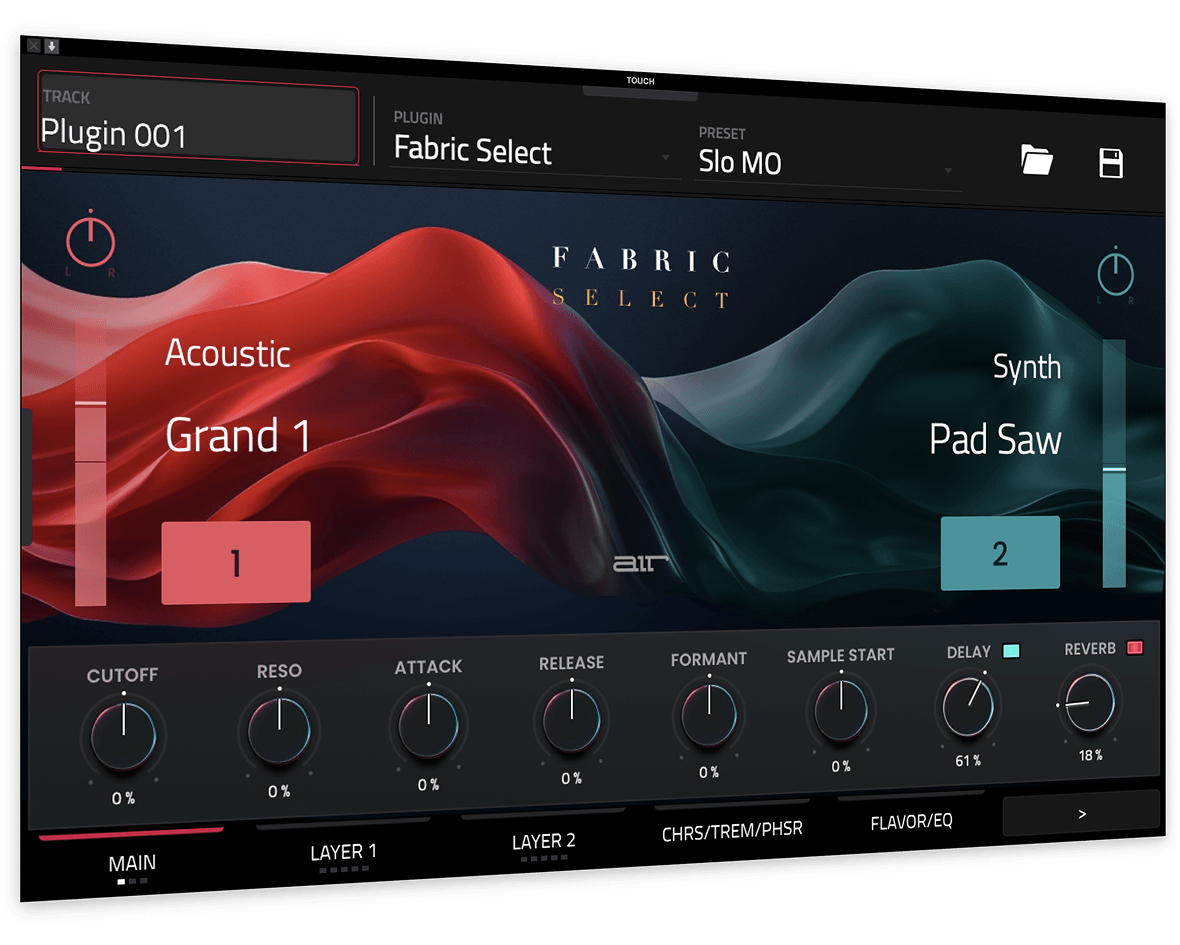Click the save preset floppy disk icon
Viewport: 1180px width, 945px height.
tap(1111, 163)
